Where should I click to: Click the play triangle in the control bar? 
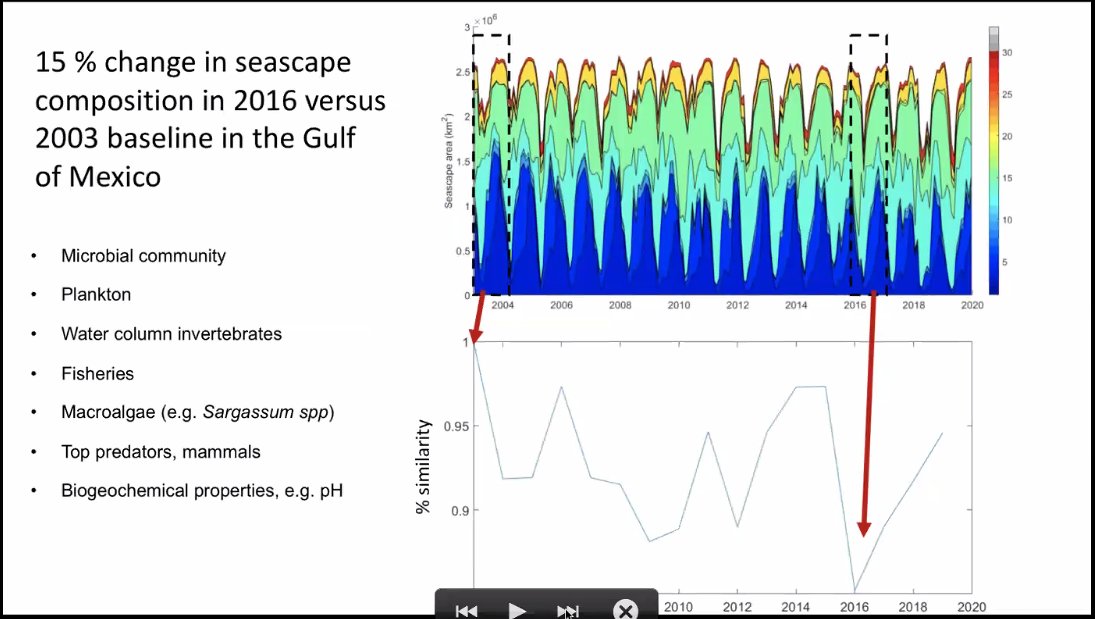517,610
